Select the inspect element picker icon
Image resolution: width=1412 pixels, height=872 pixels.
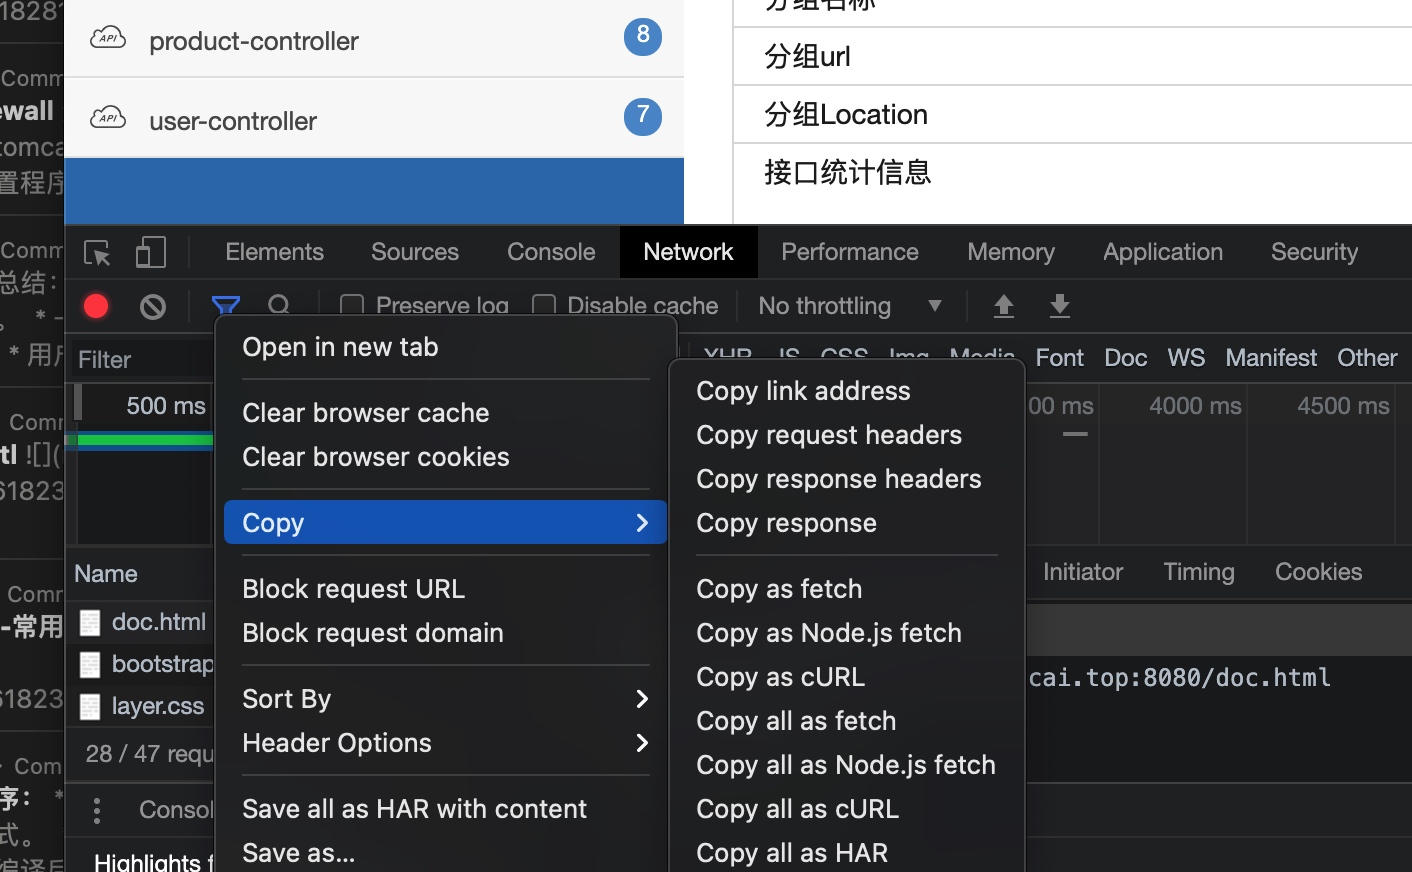pos(97,253)
